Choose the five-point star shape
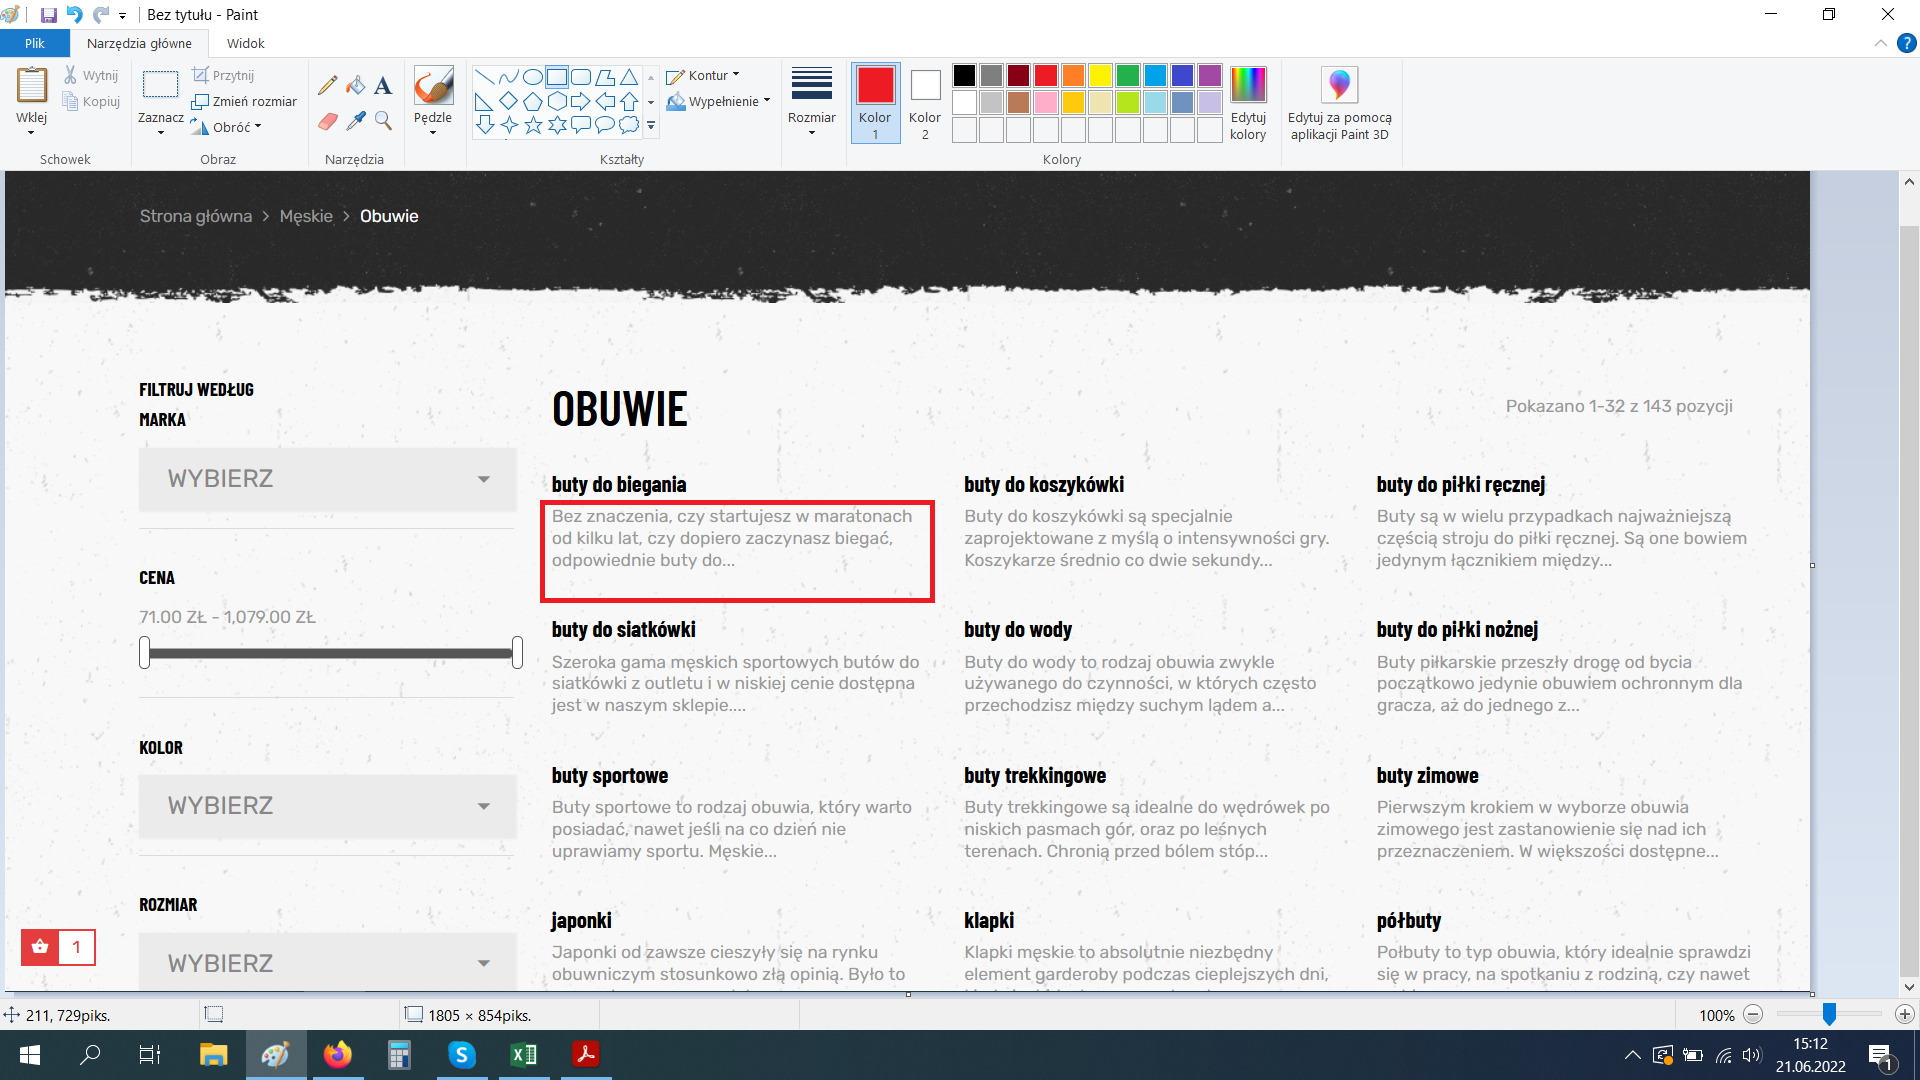The image size is (1920, 1080). [533, 125]
